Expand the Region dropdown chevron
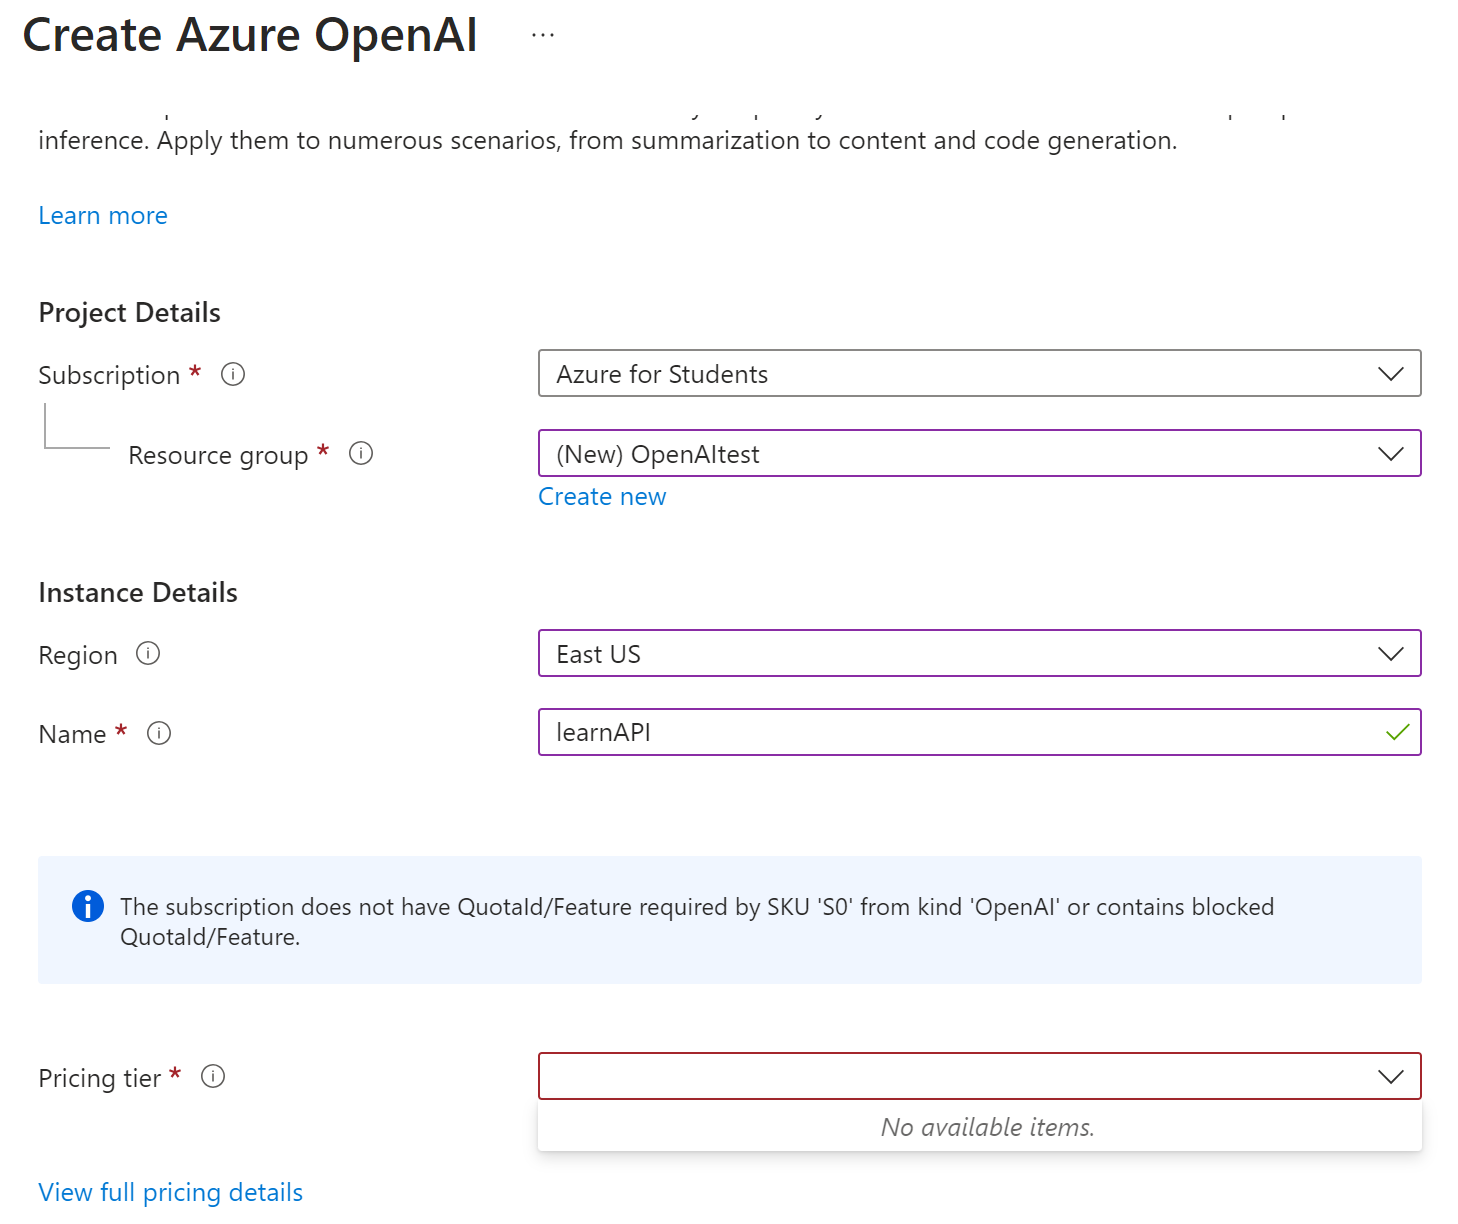 (x=1390, y=653)
